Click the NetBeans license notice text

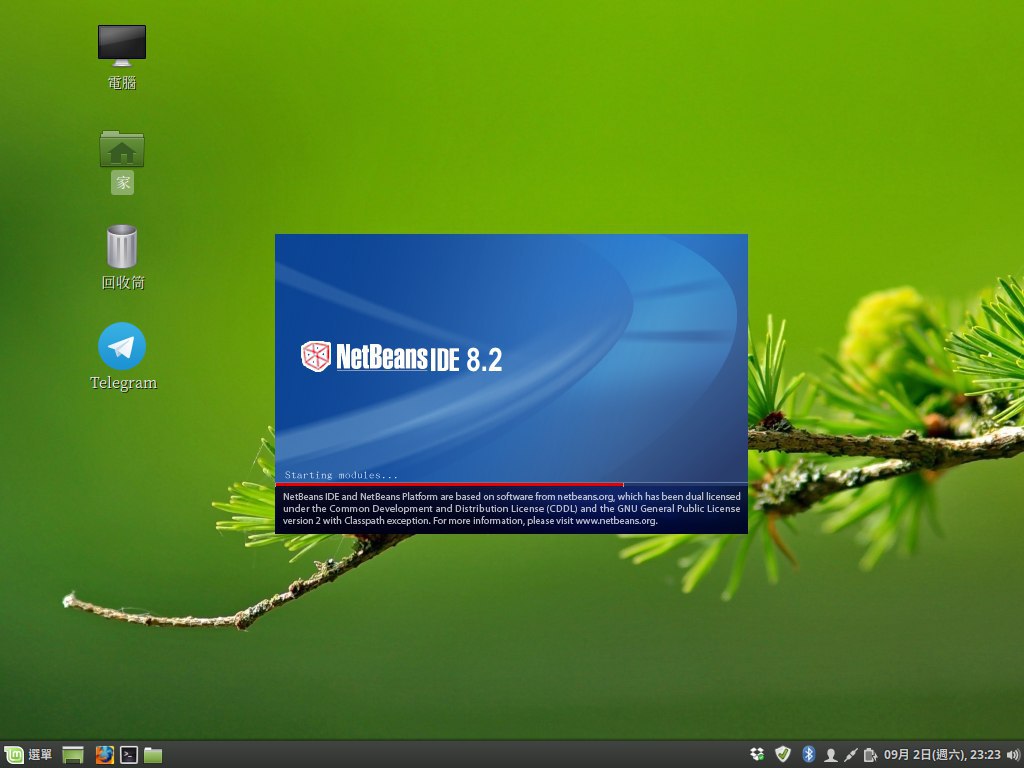(511, 509)
